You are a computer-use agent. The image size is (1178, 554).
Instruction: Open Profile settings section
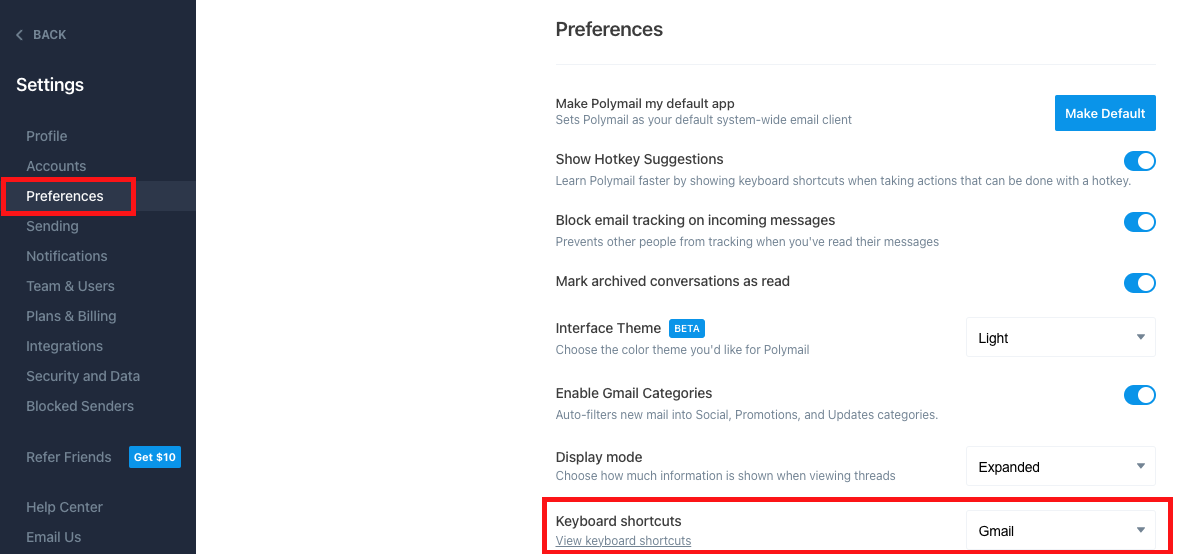[47, 136]
